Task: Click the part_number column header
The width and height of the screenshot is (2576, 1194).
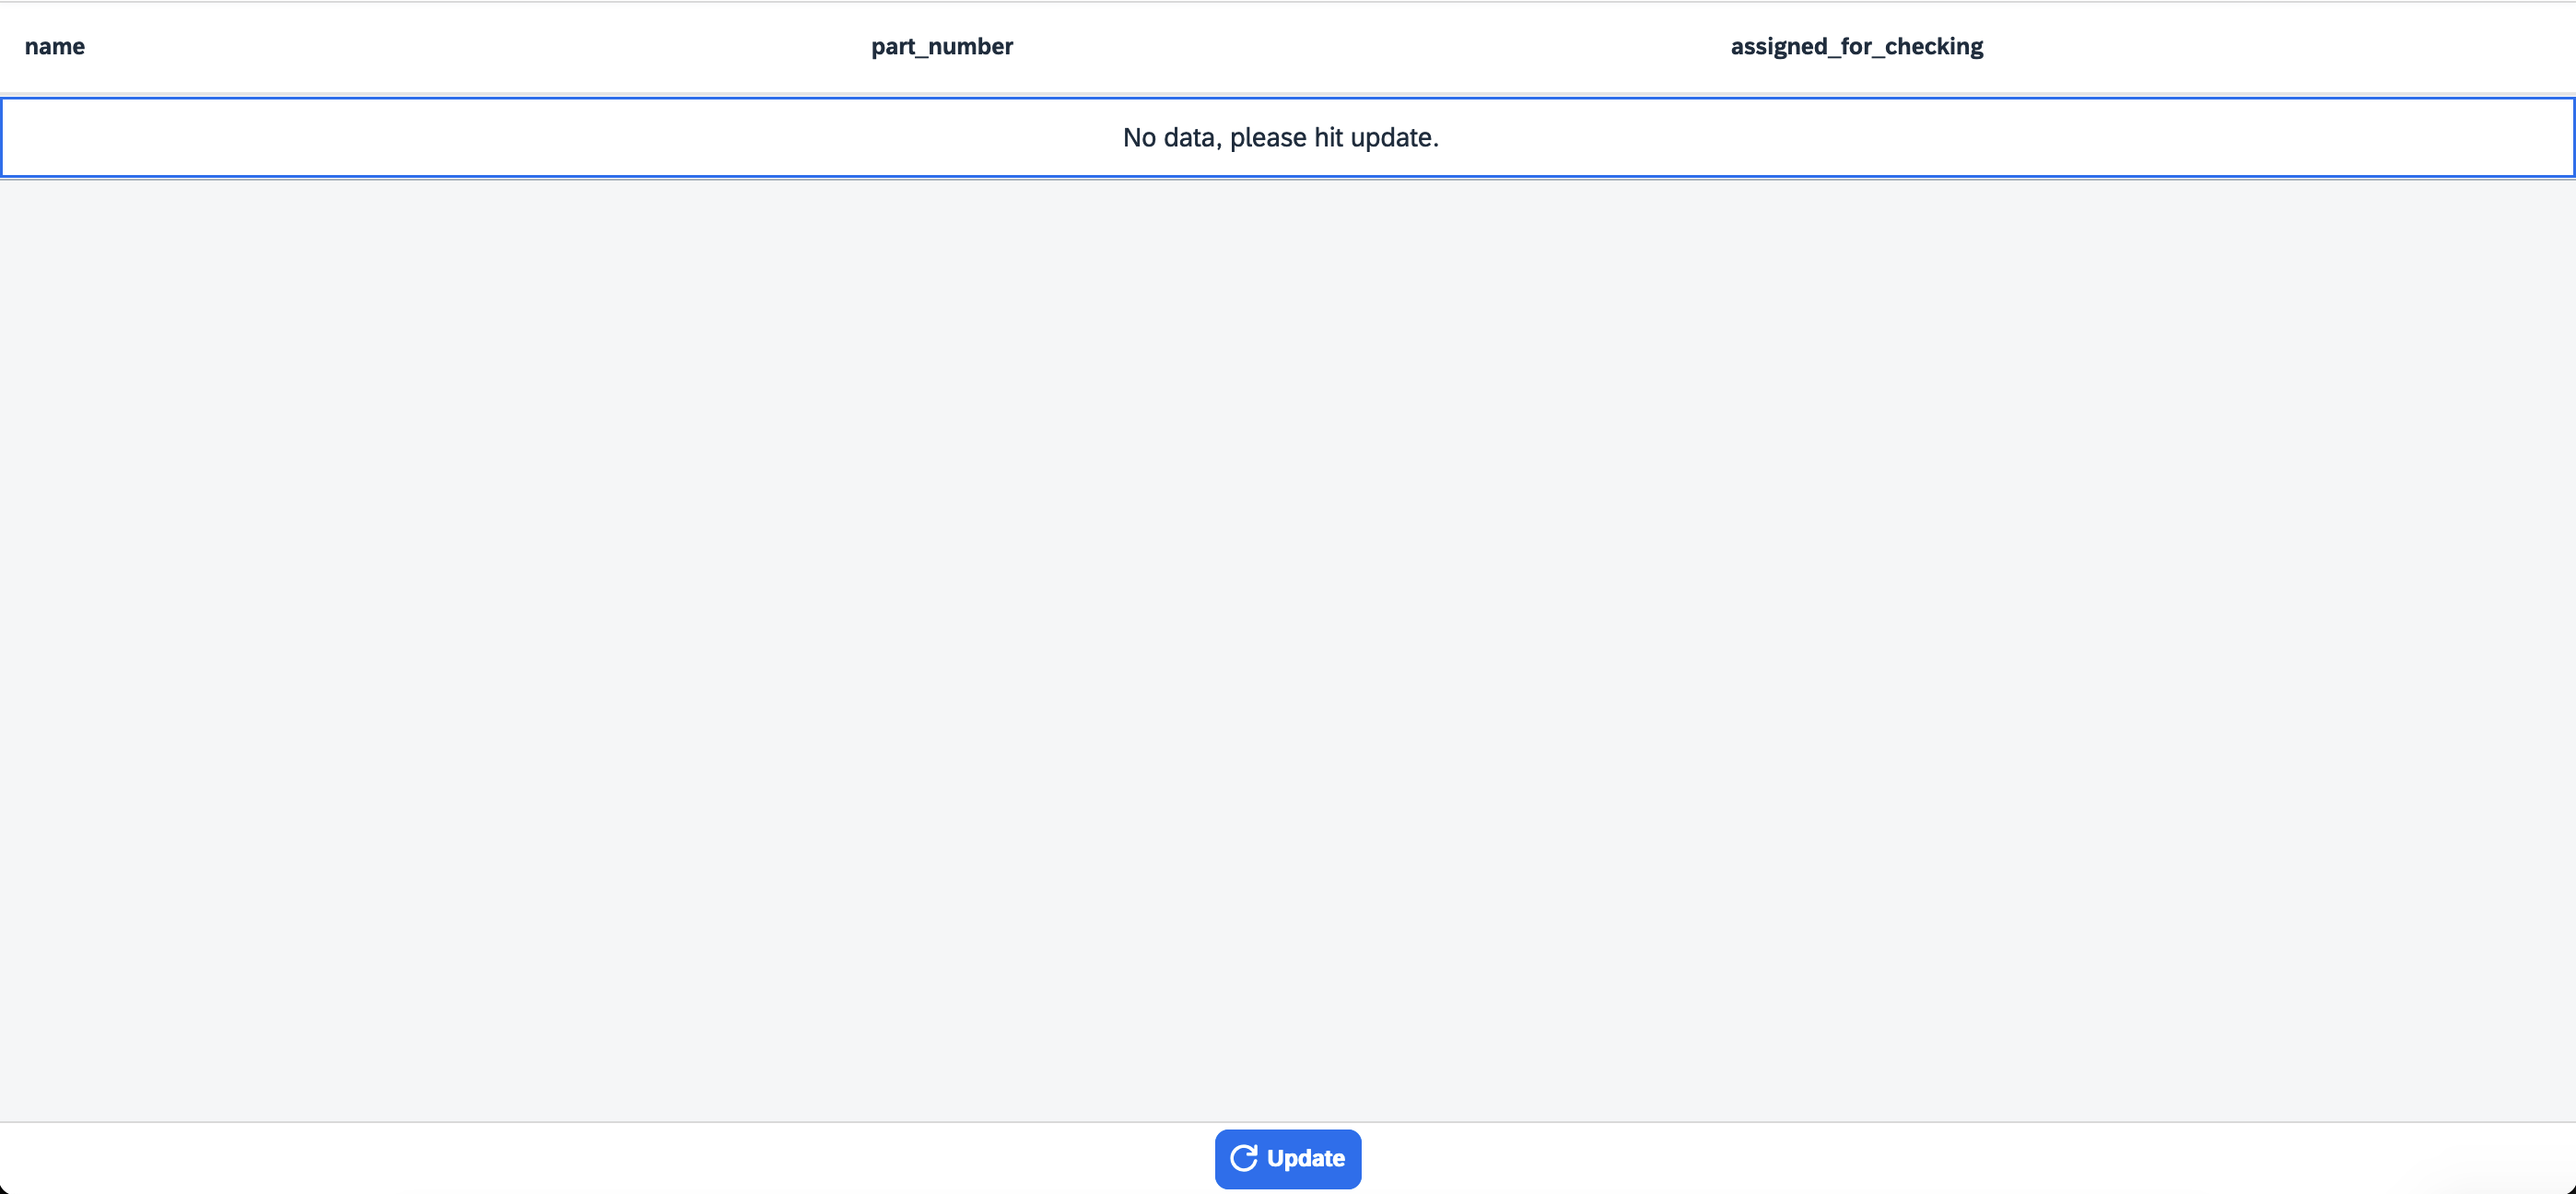Action: pyautogui.click(x=941, y=46)
